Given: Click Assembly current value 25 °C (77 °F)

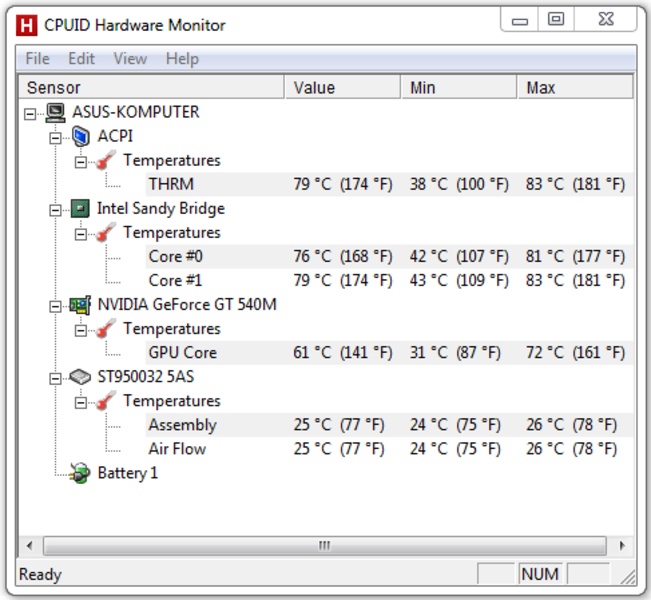Looking at the screenshot, I should pos(339,425).
